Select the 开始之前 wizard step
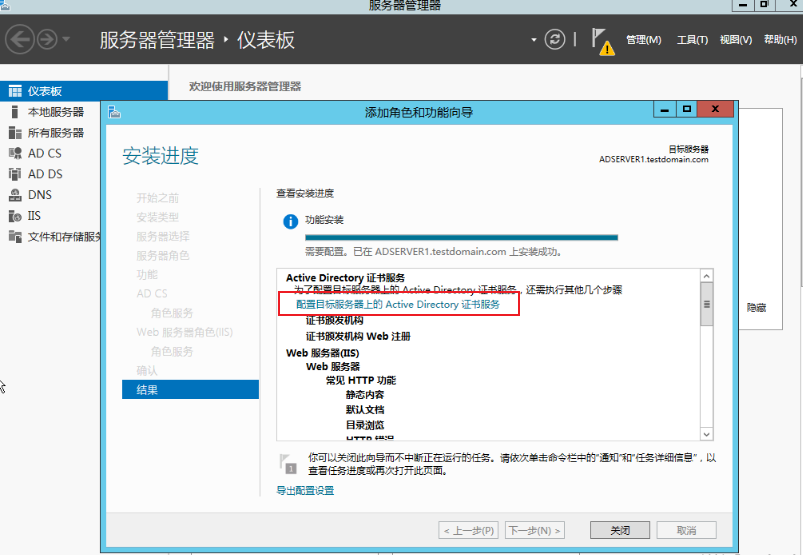Screen dimensions: 803x555 click(x=158, y=198)
